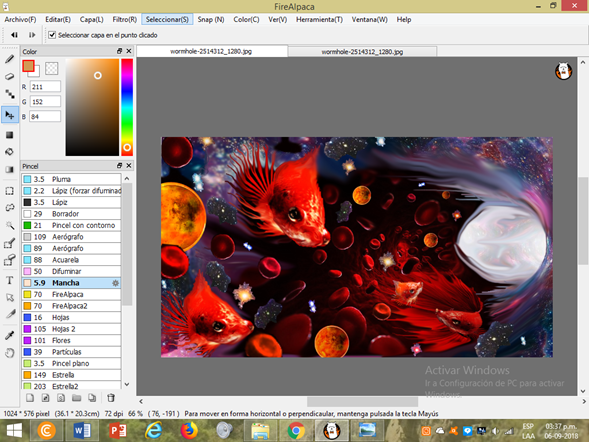The height and width of the screenshot is (442, 589).
Task: Select the Pluma brush
Action: [71, 179]
